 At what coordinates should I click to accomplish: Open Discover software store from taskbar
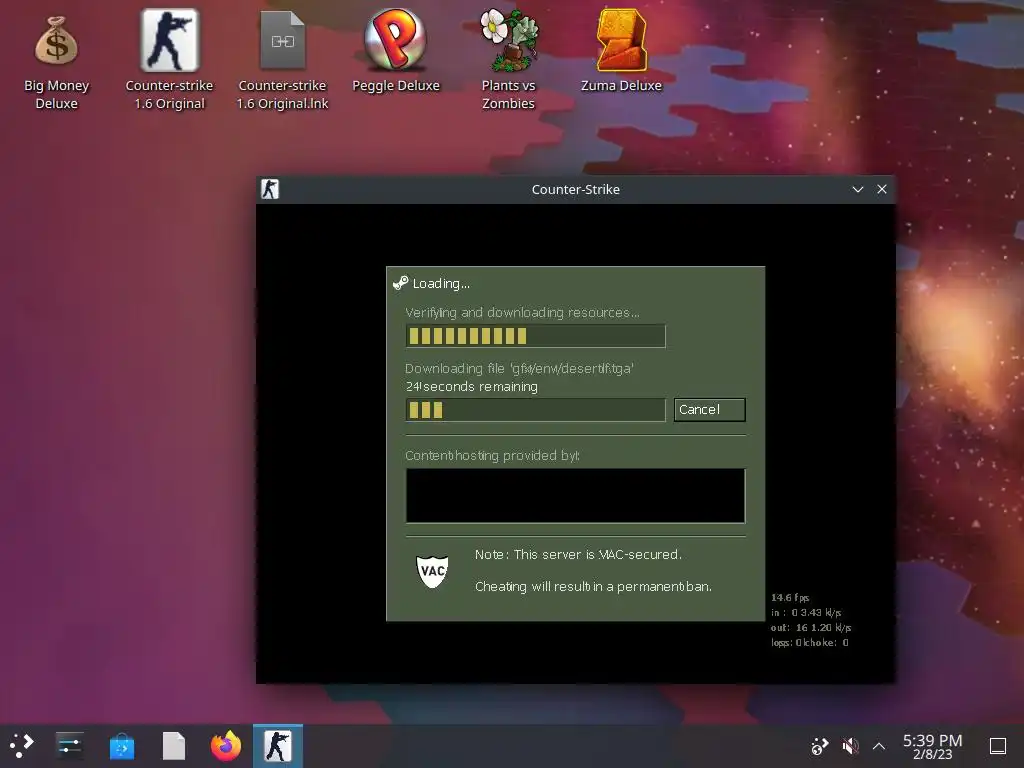pyautogui.click(x=121, y=746)
